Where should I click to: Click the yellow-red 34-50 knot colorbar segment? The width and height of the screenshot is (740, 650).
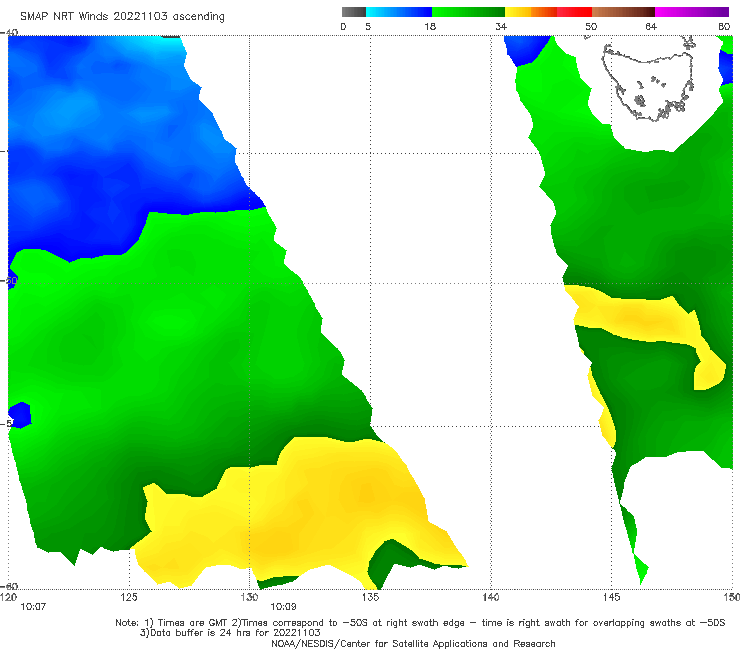tap(548, 12)
